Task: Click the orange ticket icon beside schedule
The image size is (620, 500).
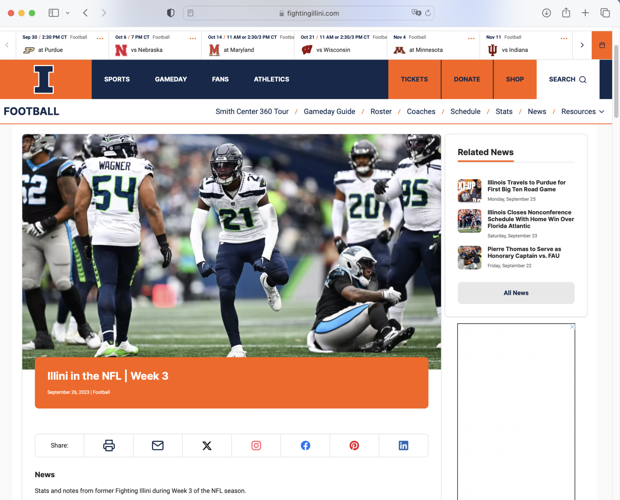Action: pyautogui.click(x=602, y=45)
